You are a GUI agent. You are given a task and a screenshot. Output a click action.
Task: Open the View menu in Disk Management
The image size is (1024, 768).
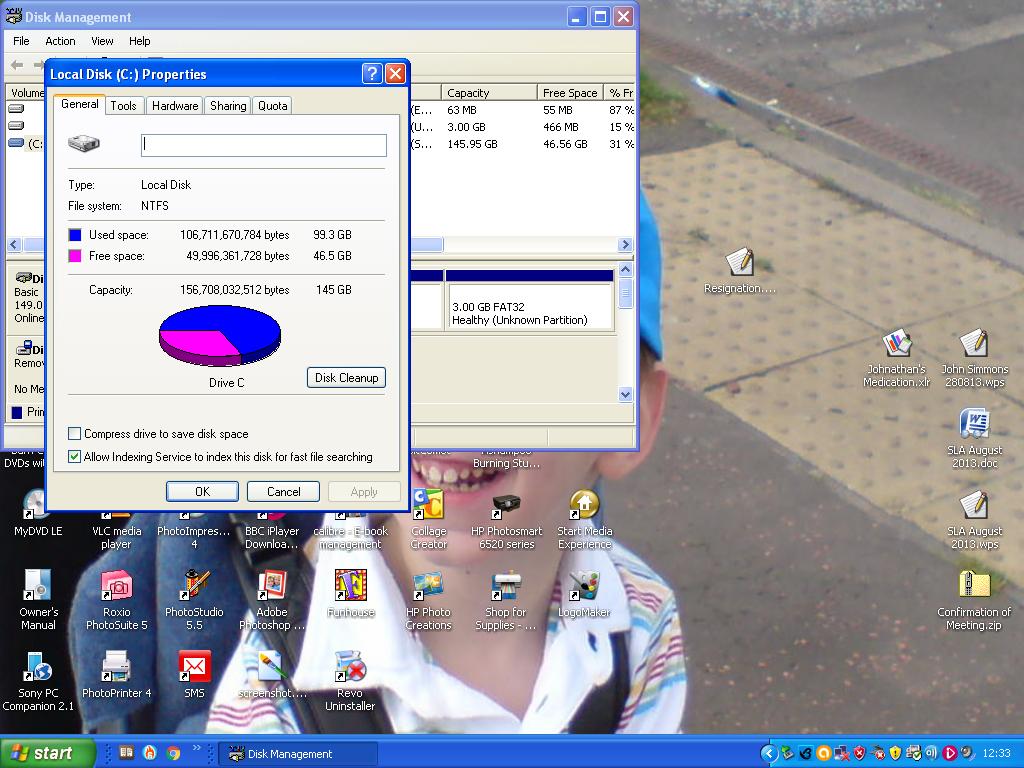[x=102, y=41]
